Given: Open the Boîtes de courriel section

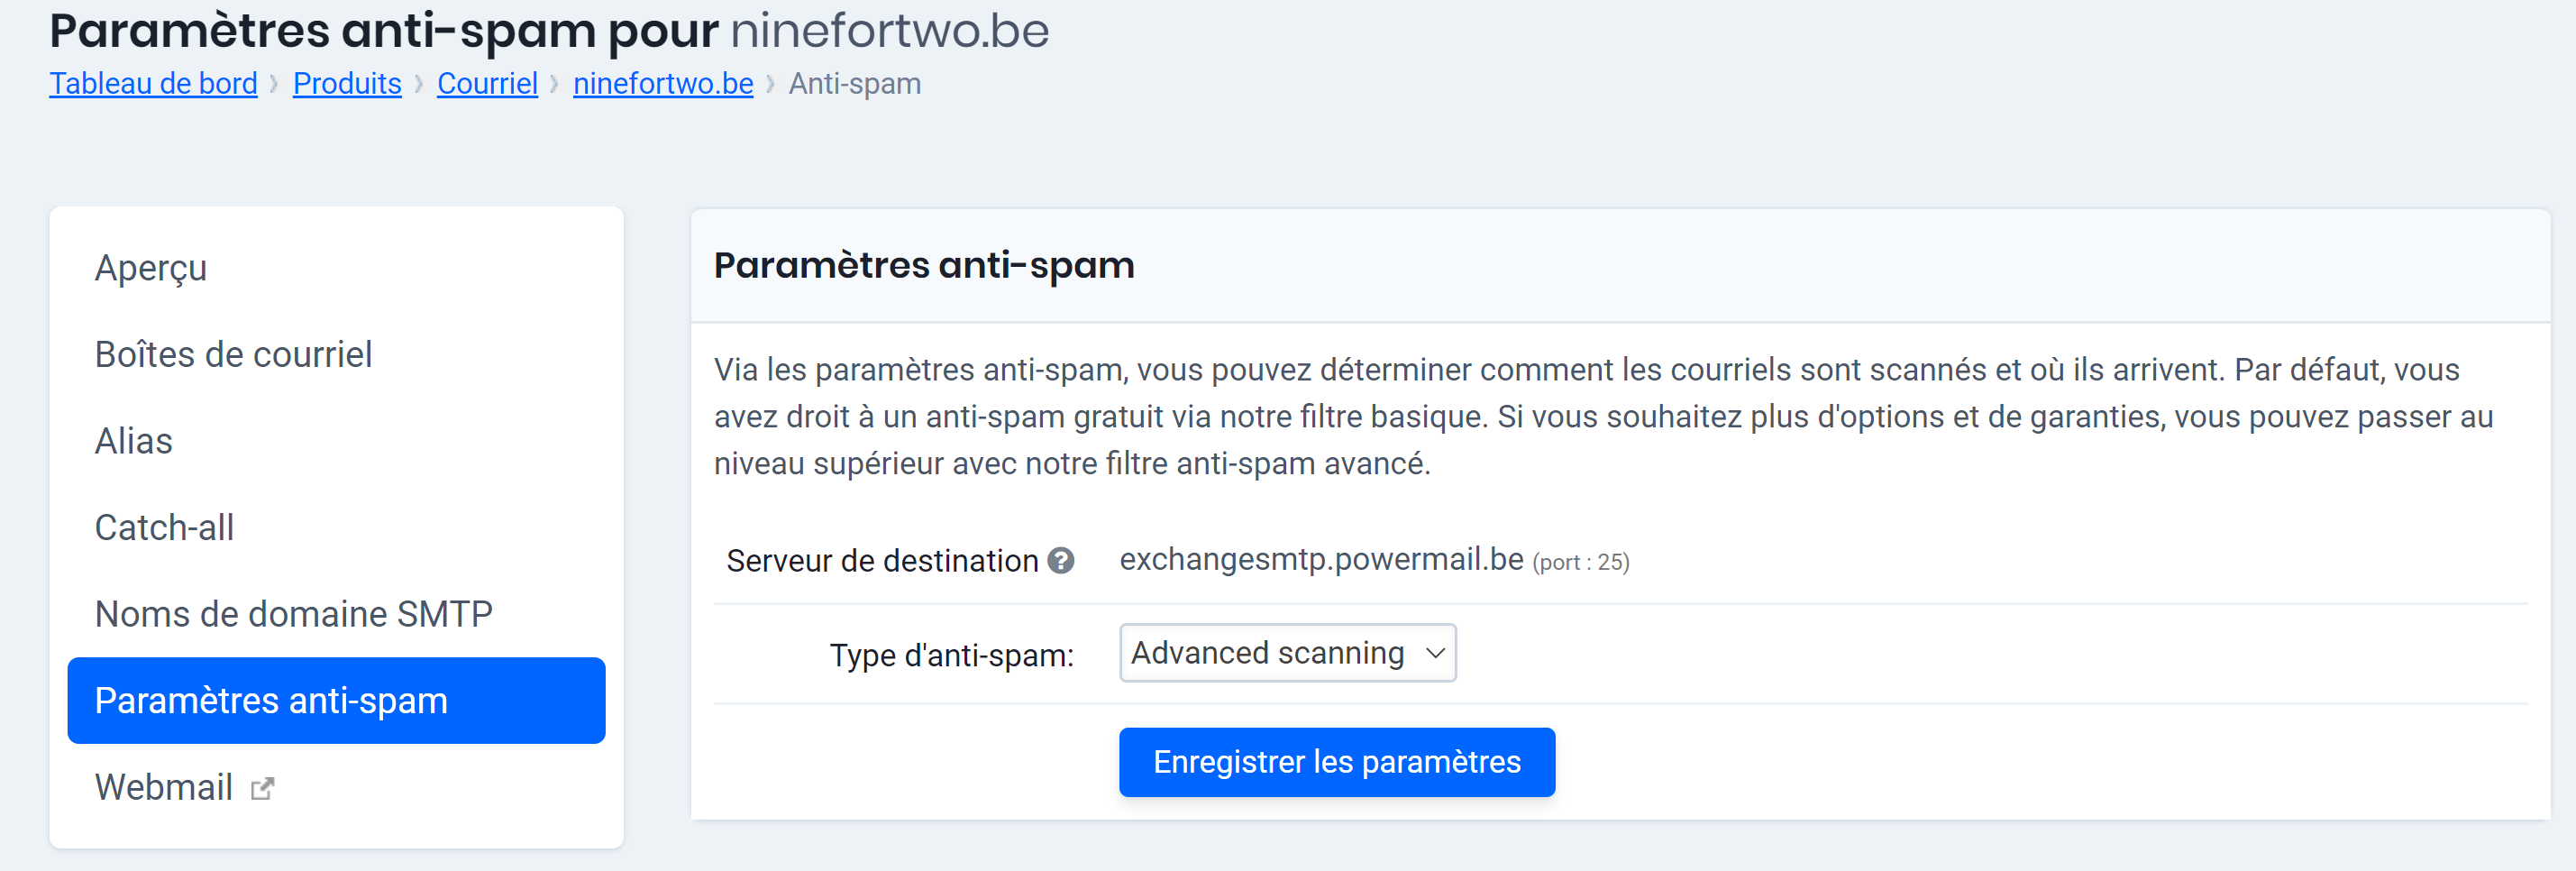Looking at the screenshot, I should click(233, 354).
